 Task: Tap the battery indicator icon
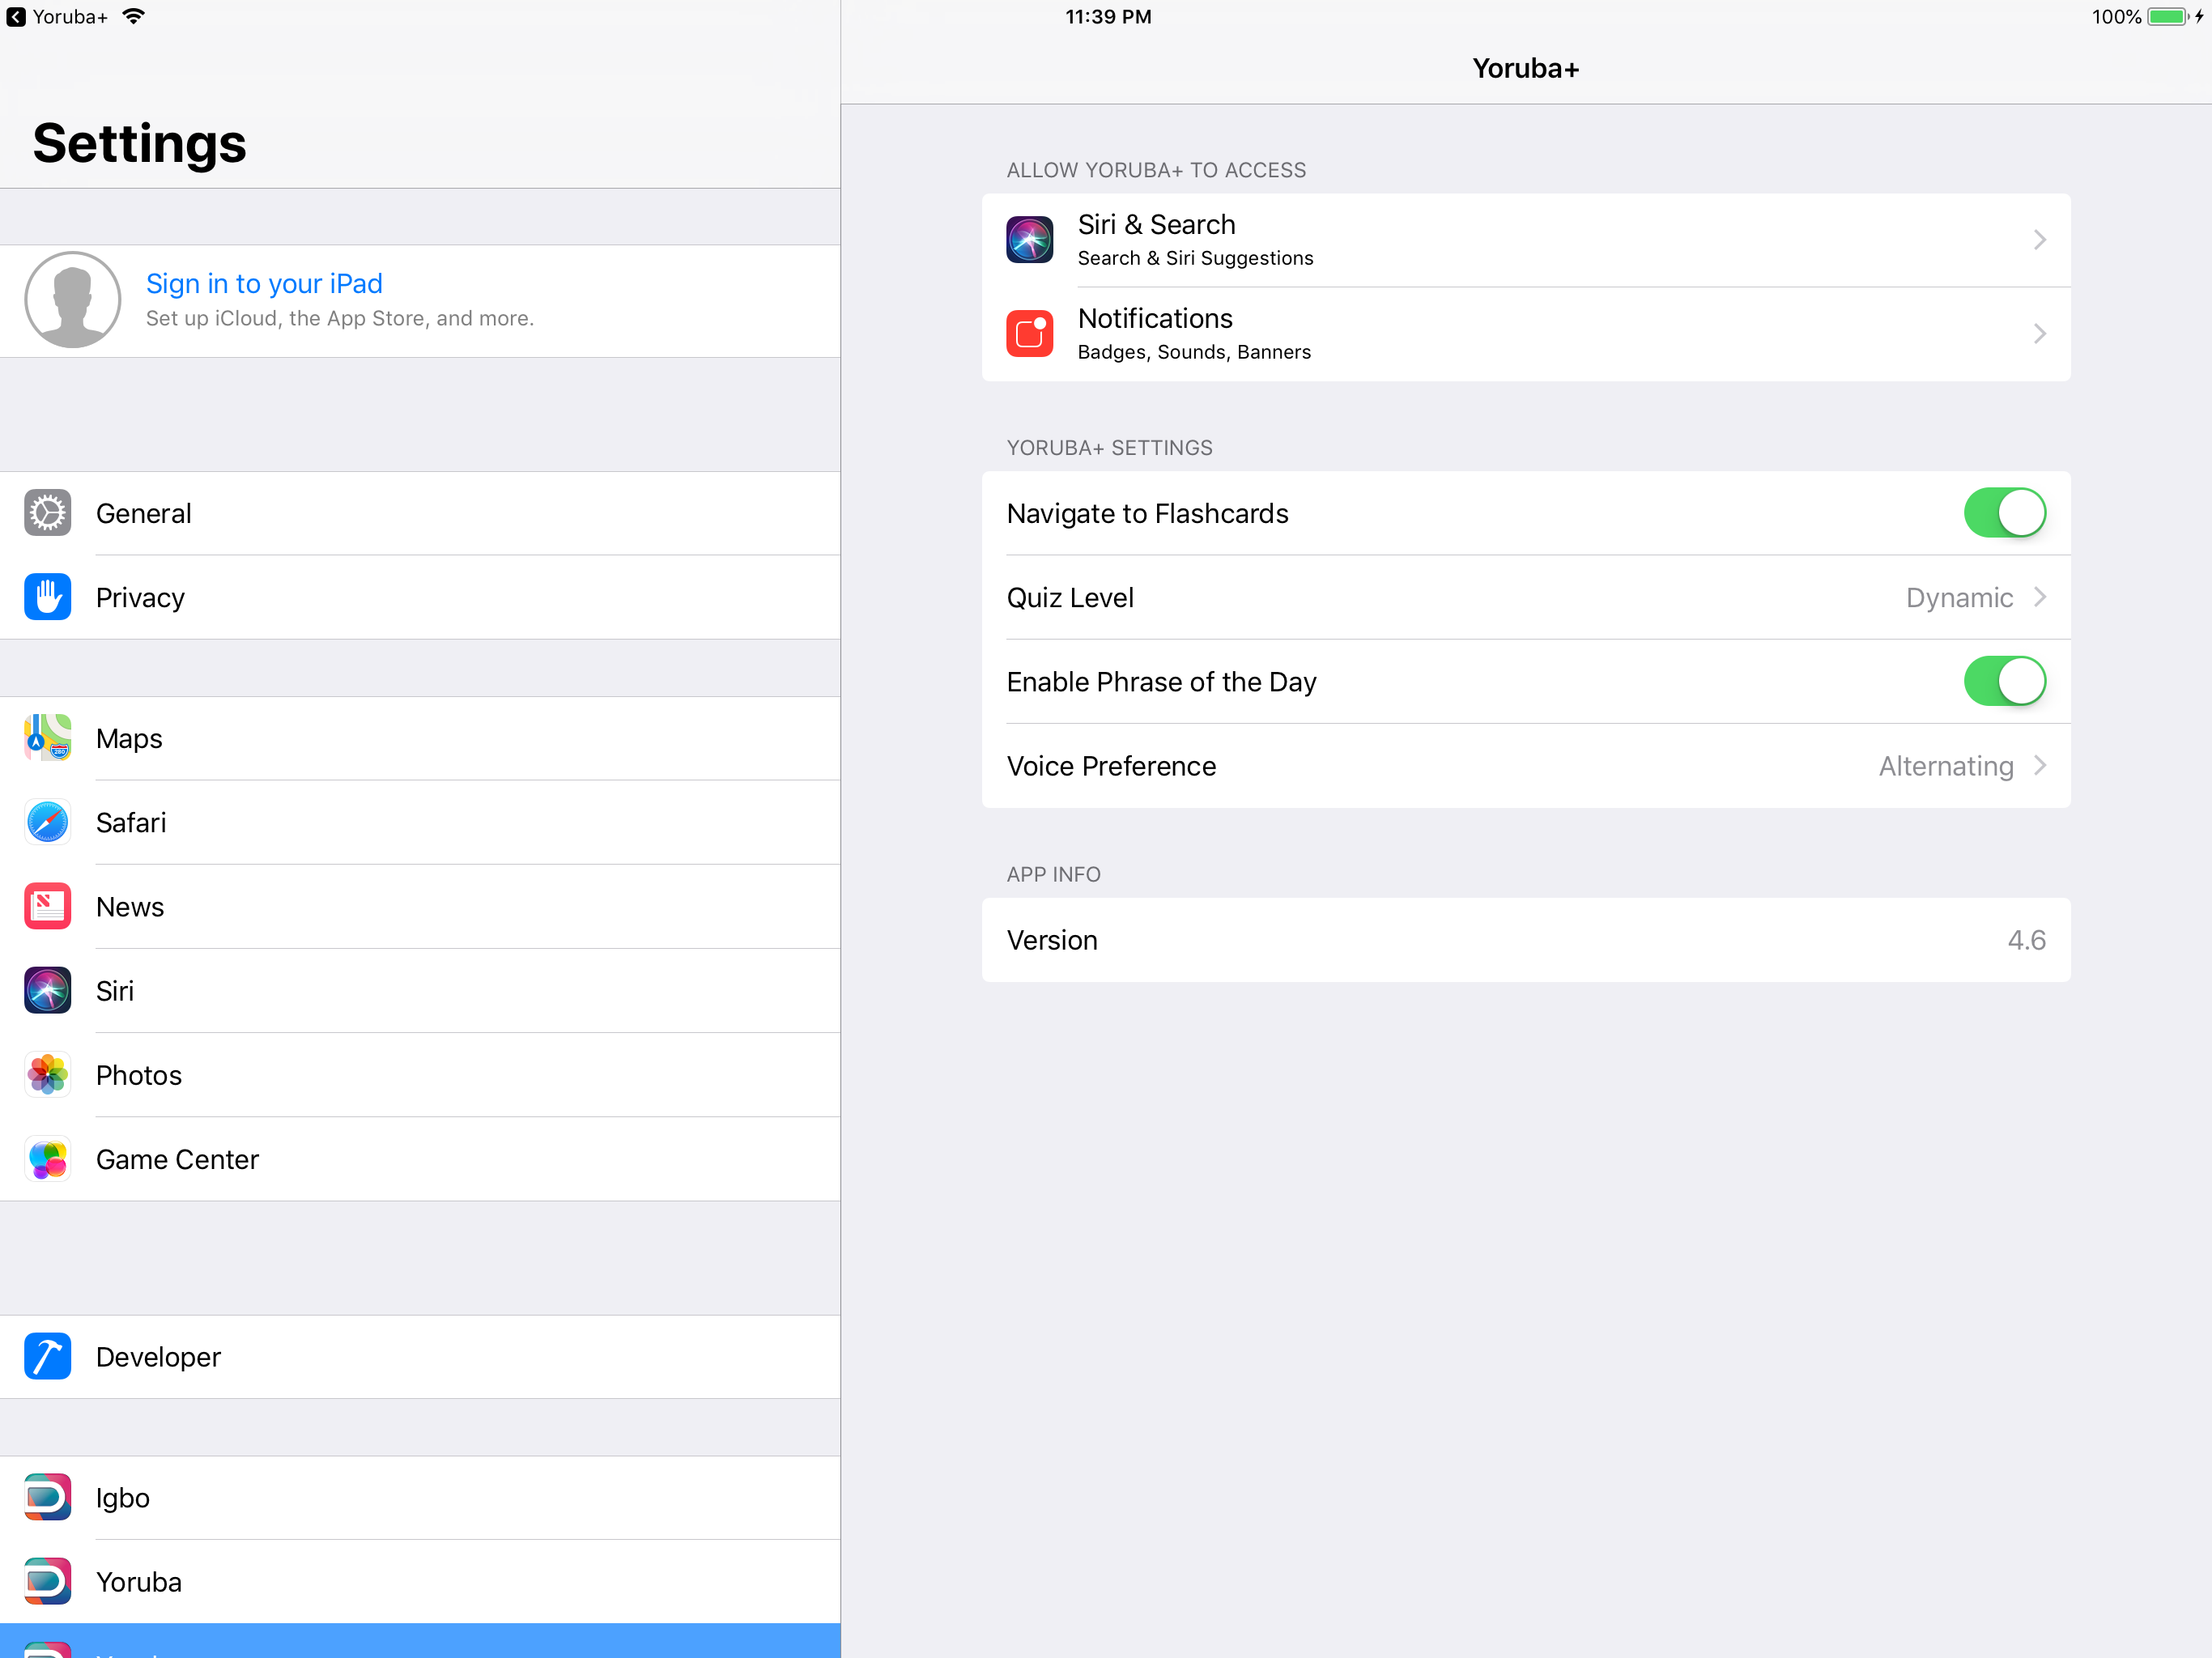2167,17
